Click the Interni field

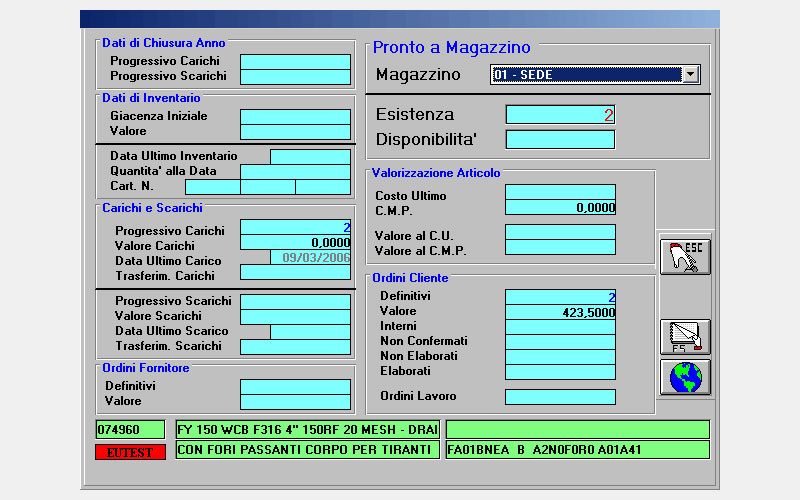[560, 327]
